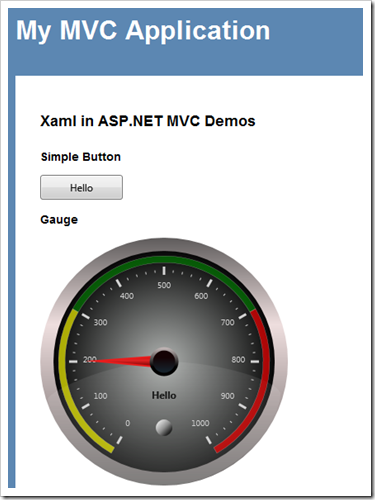This screenshot has height=500, width=375.
Task: Select the Xaml in ASP.NET MVC Demos heading
Action: click(148, 121)
